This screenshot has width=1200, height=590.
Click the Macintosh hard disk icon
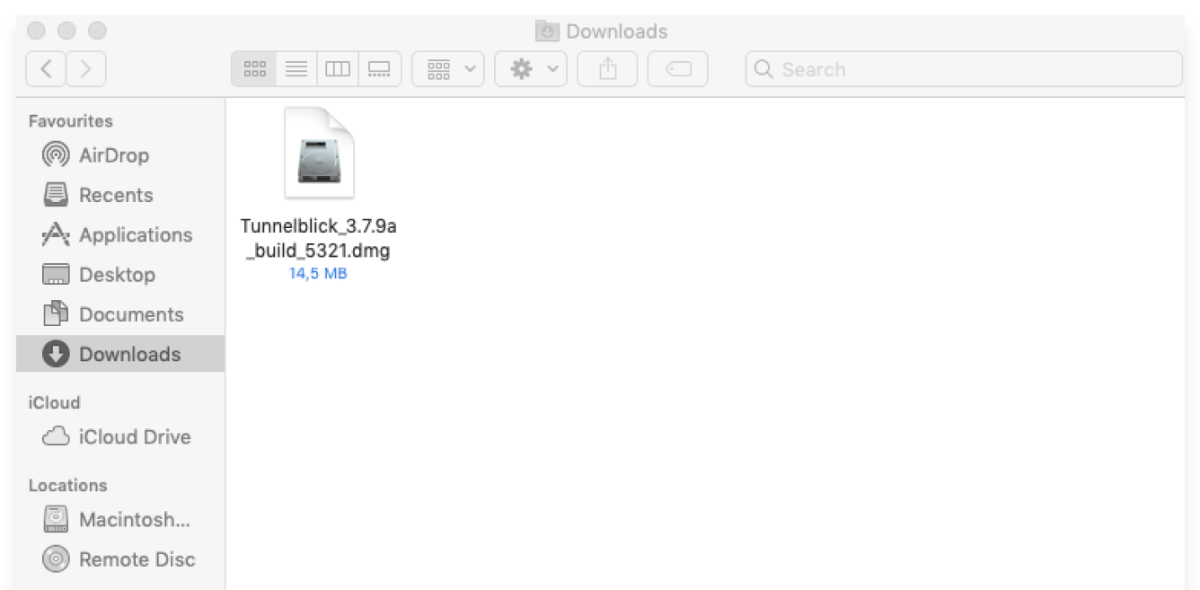coord(56,520)
